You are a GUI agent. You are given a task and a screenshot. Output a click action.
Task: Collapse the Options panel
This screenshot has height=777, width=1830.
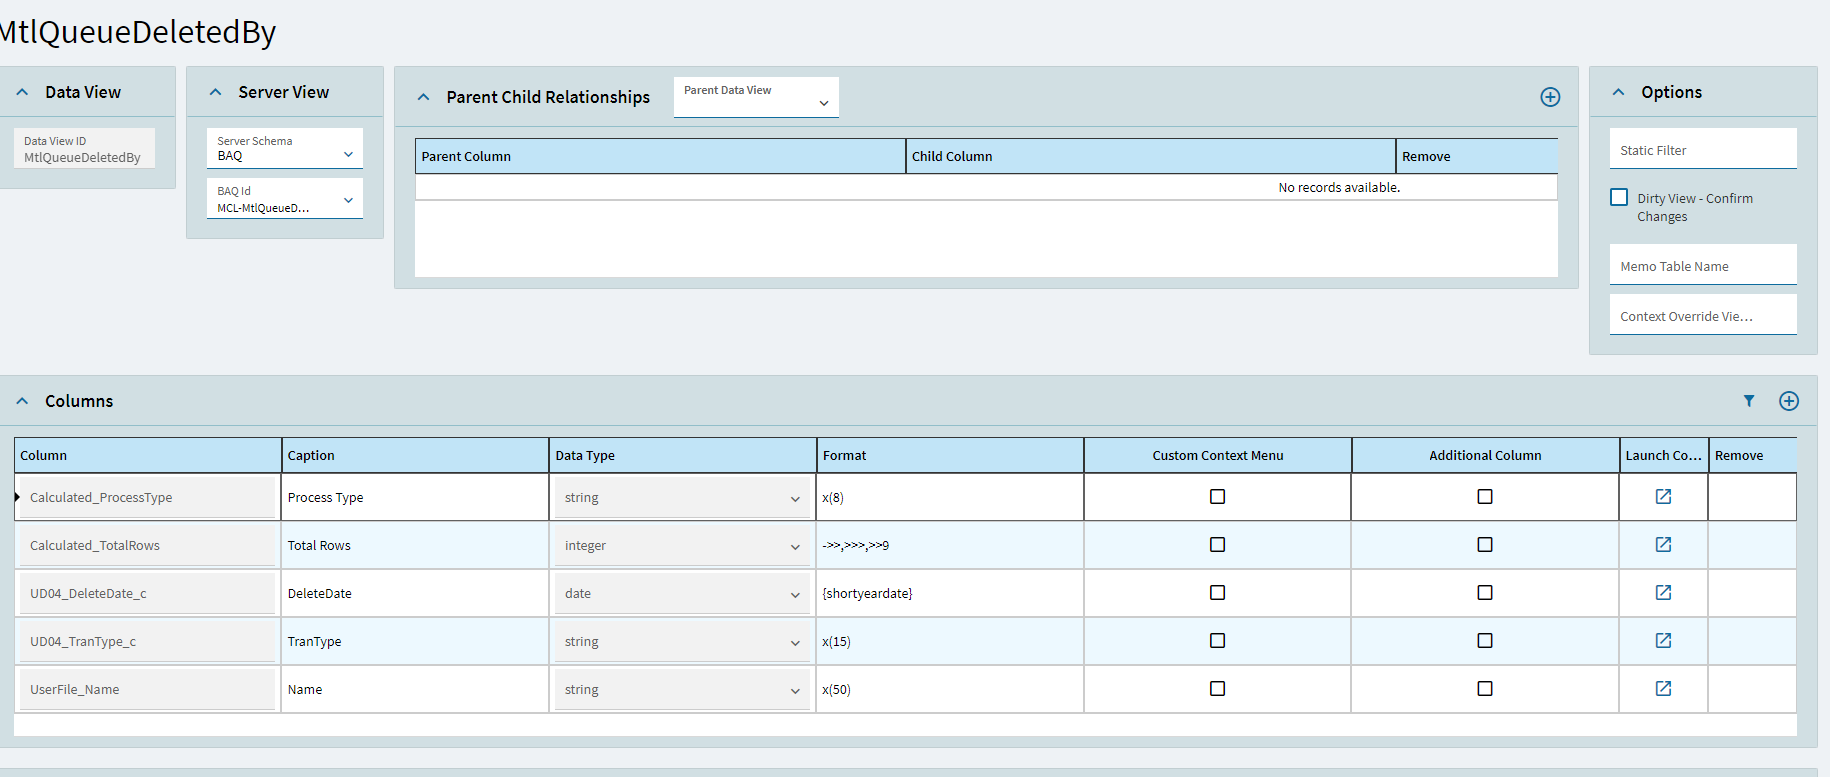(1618, 92)
